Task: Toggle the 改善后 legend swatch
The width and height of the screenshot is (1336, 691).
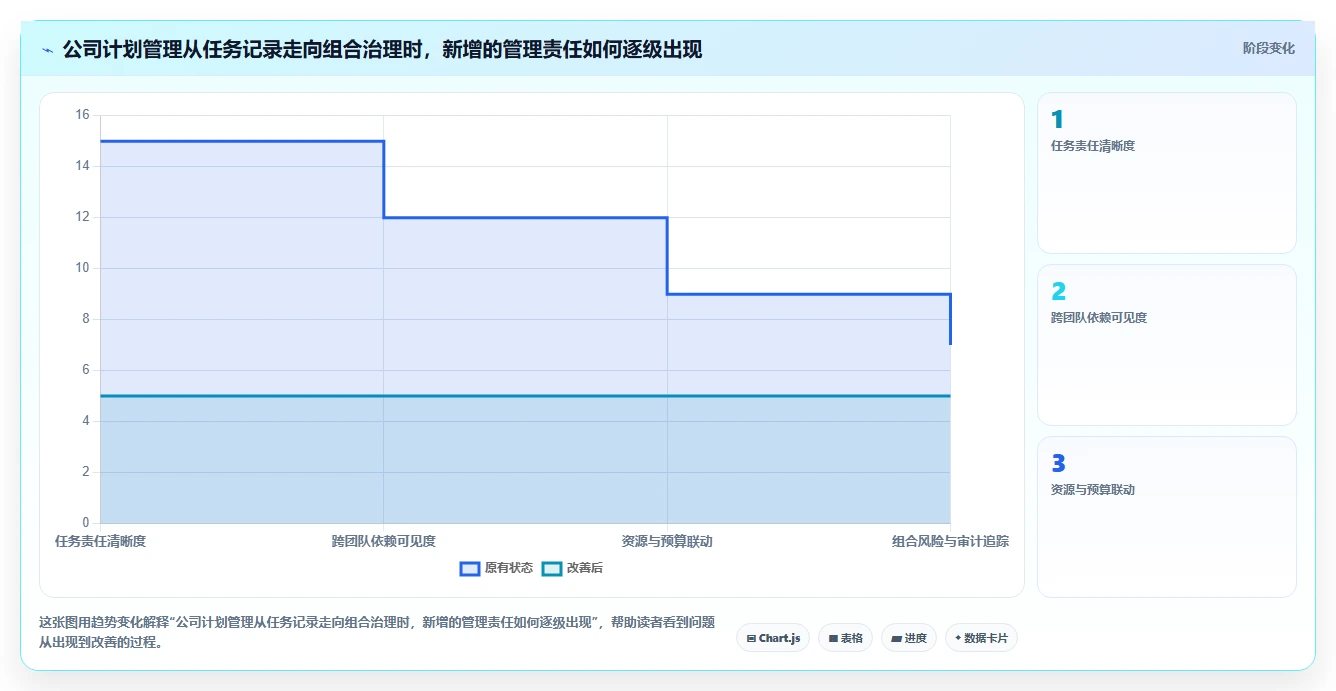Action: [x=552, y=568]
